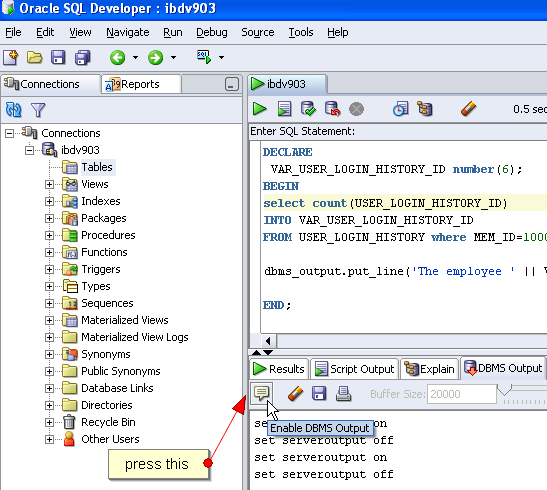Select the Tables tree item

(97, 167)
